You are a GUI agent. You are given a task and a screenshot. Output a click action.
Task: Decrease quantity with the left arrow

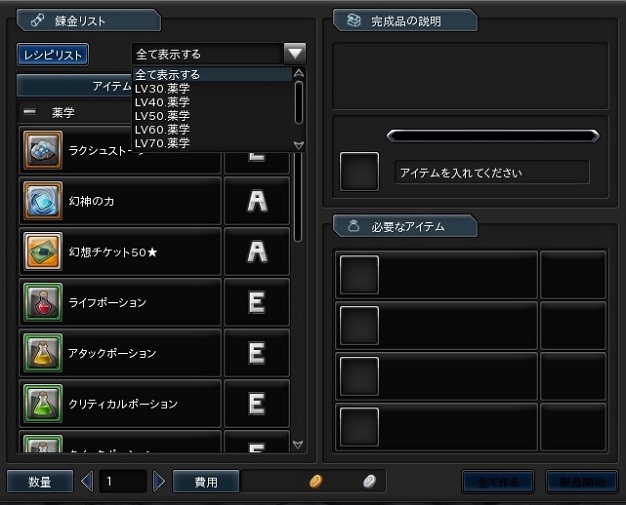[86, 482]
